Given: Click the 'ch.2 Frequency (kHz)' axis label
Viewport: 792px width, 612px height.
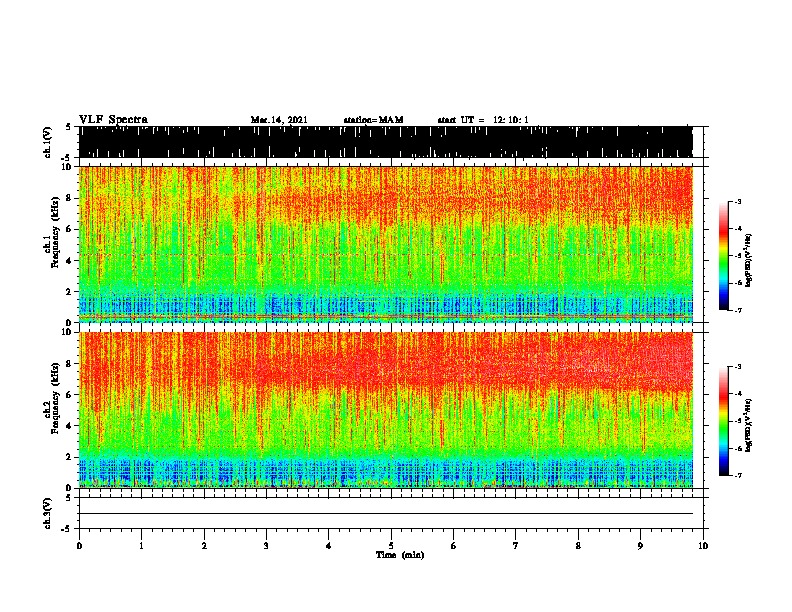Looking at the screenshot, I should click(52, 398).
